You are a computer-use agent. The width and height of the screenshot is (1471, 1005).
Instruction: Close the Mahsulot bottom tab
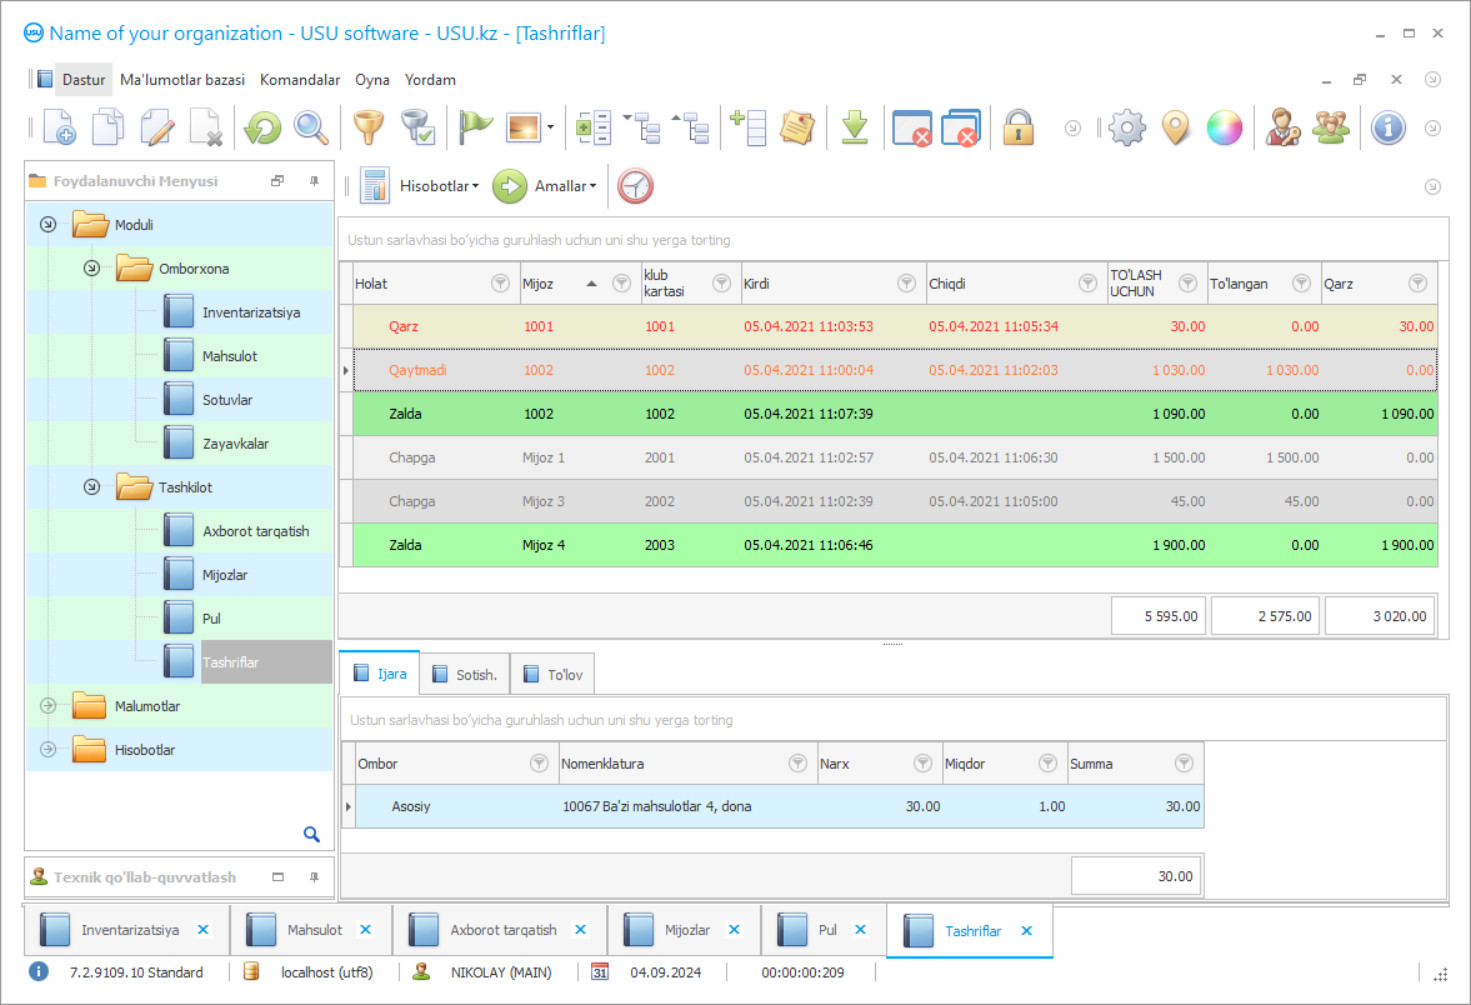366,930
